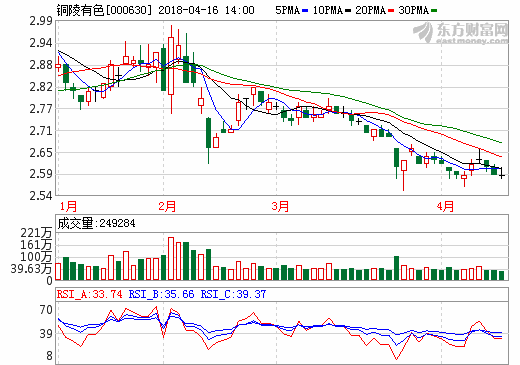Image resolution: width=520 pixels, height=365 pixels.
Task: Click the RSI_C:39.37 indicator label
Action: 233,294
